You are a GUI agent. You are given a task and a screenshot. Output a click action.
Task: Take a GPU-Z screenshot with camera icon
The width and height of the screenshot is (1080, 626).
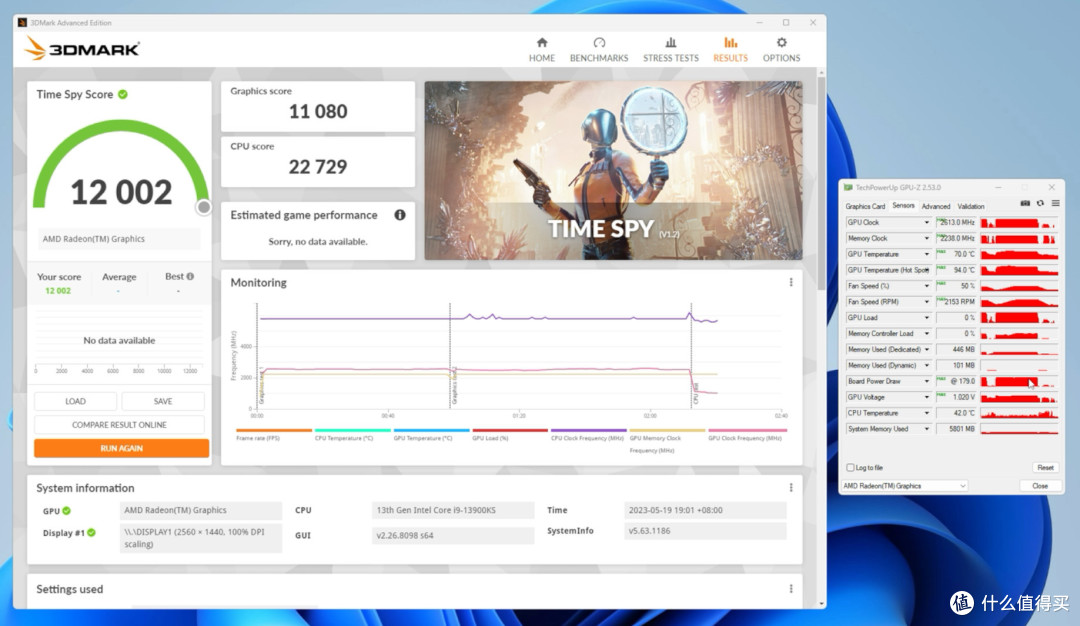(x=1025, y=204)
